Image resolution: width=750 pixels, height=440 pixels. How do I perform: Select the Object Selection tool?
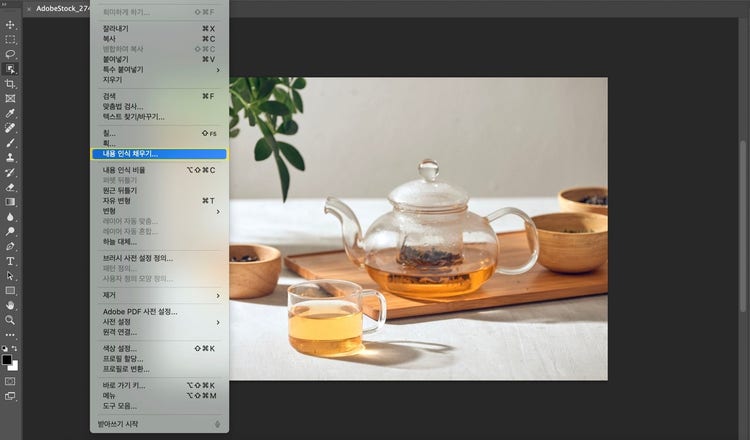click(10, 69)
